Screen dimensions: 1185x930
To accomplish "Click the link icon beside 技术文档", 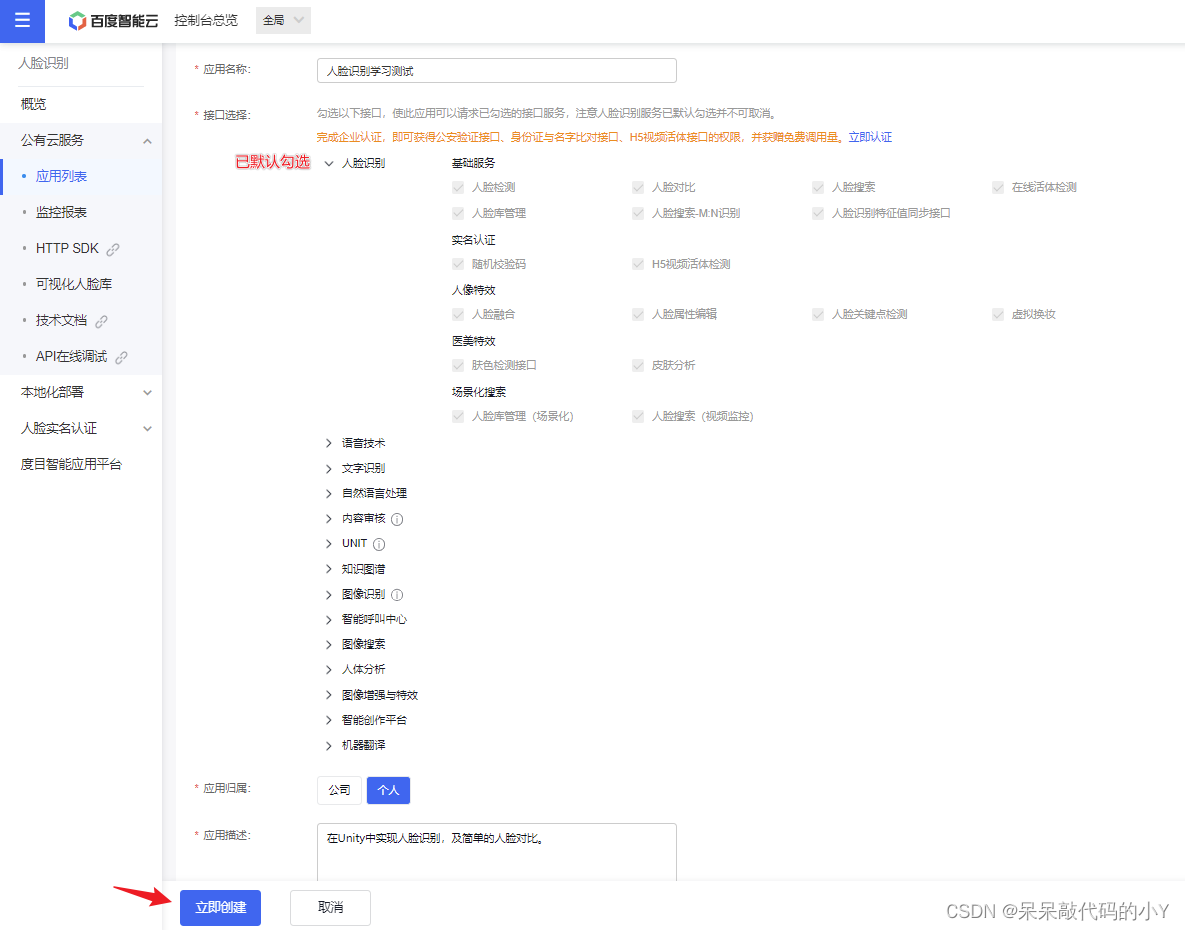I will click(101, 321).
